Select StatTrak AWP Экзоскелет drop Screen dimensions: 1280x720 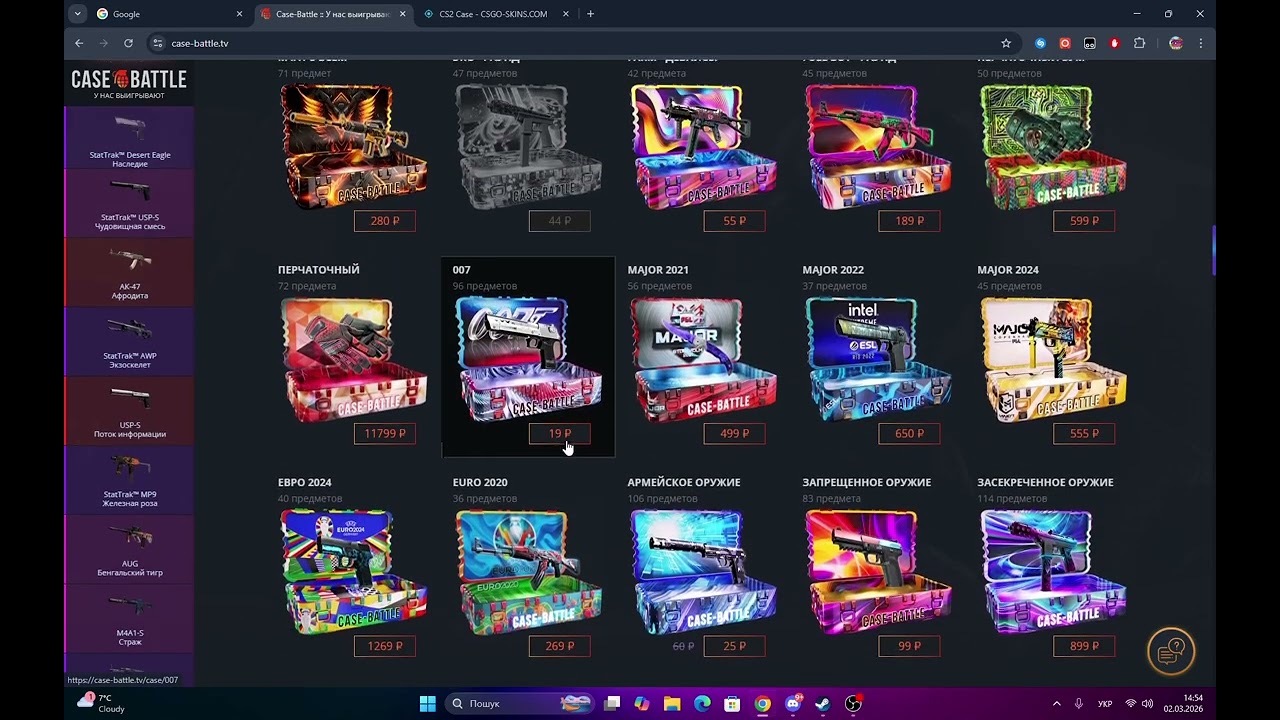click(x=129, y=342)
